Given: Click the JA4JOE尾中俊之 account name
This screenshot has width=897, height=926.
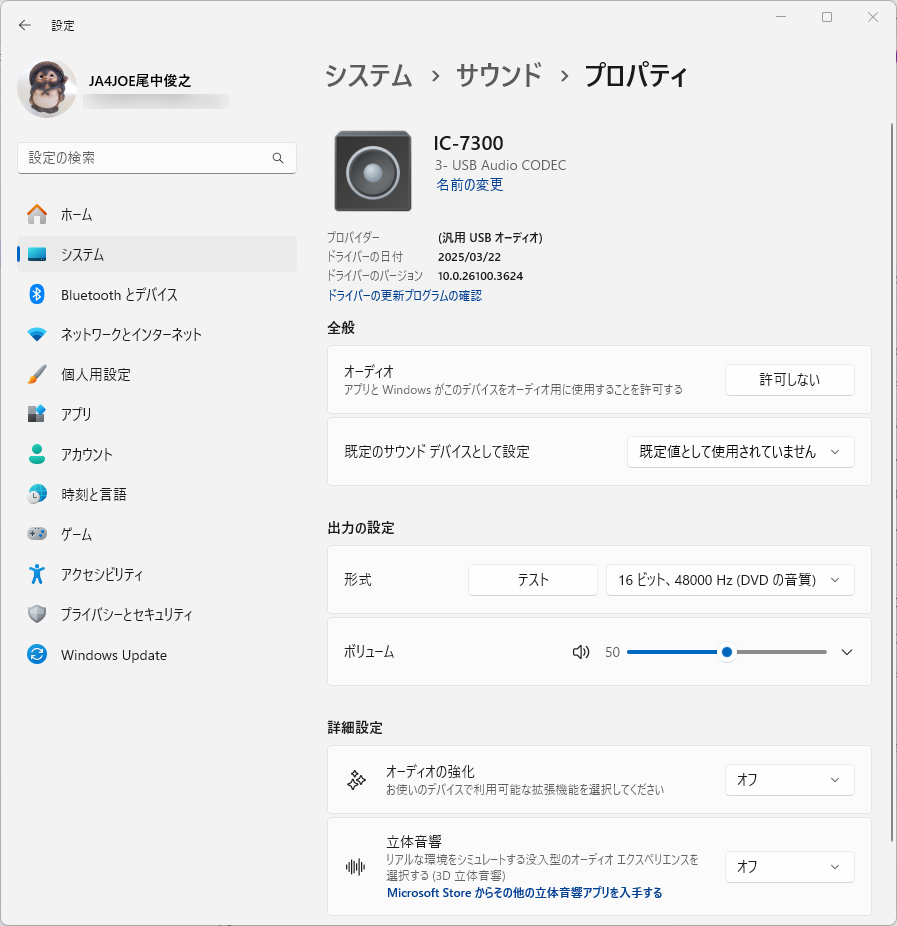Looking at the screenshot, I should tap(140, 81).
